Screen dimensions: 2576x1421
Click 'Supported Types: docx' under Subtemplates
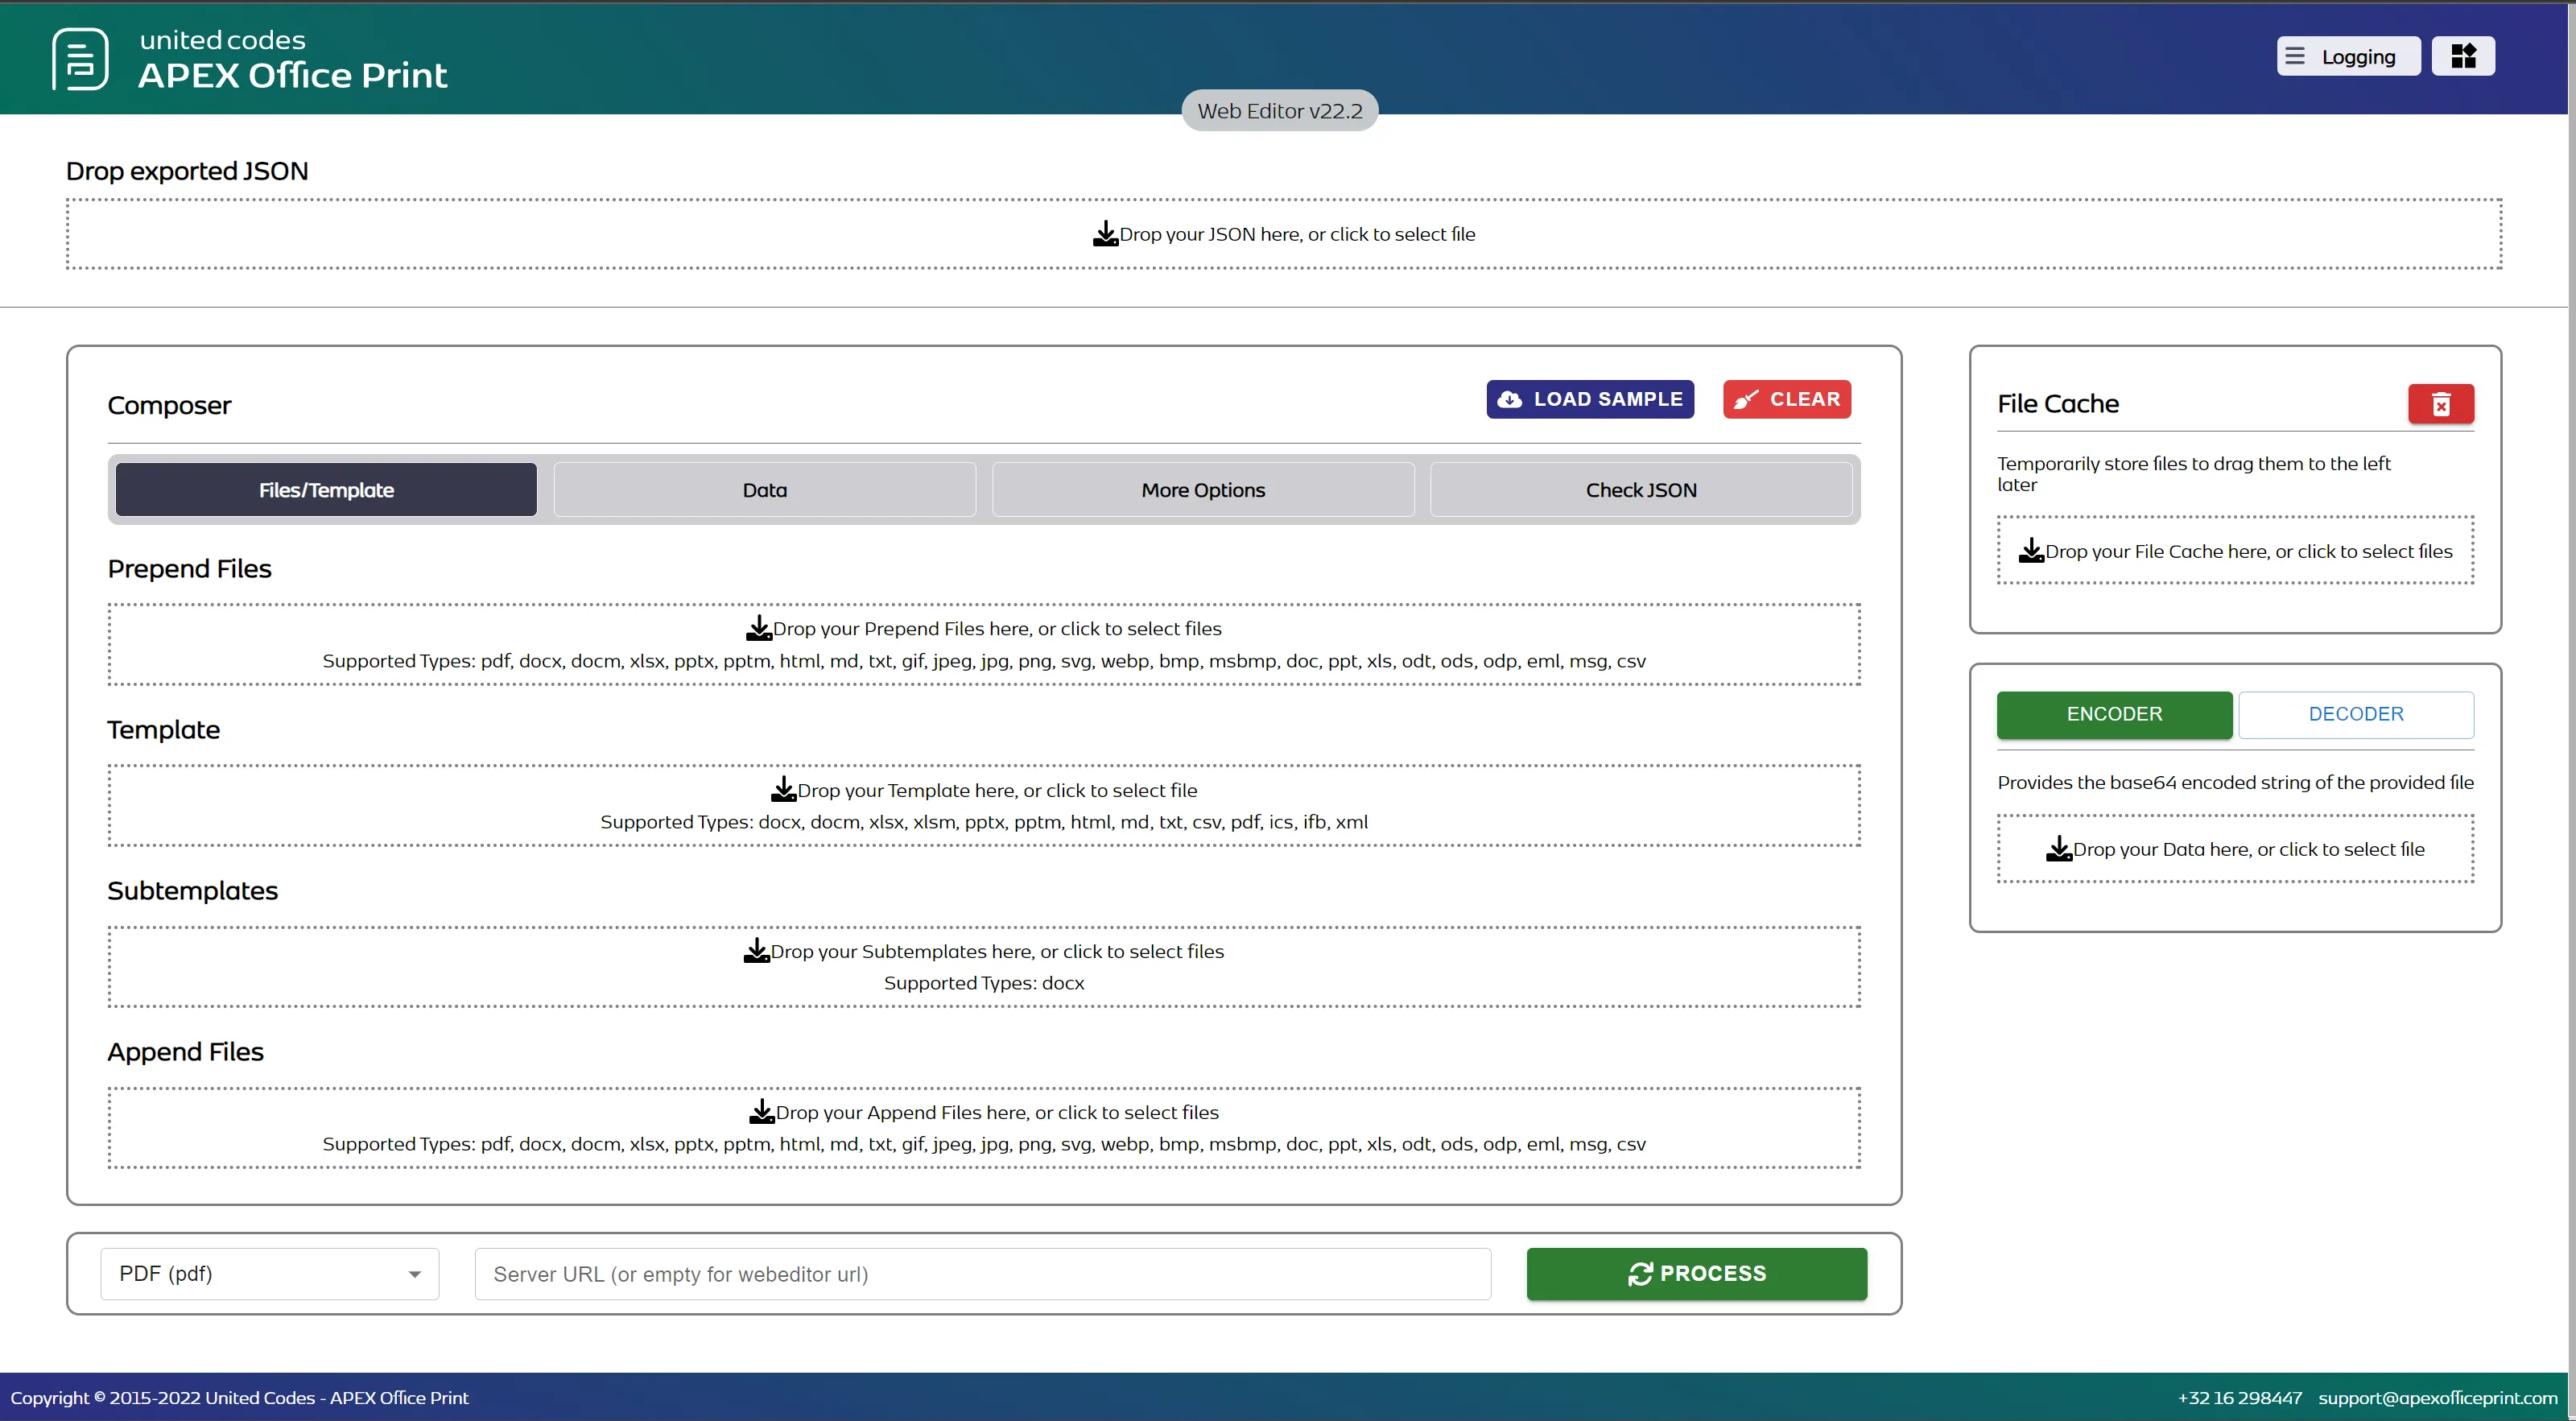coord(984,983)
